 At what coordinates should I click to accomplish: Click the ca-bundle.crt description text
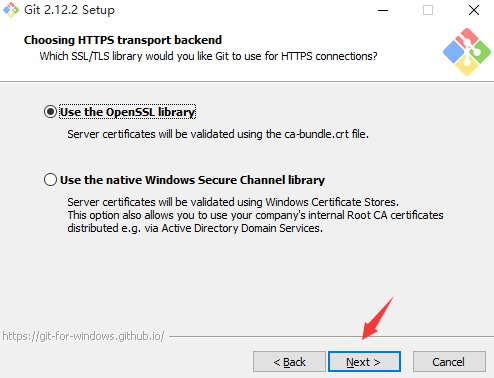[x=218, y=134]
